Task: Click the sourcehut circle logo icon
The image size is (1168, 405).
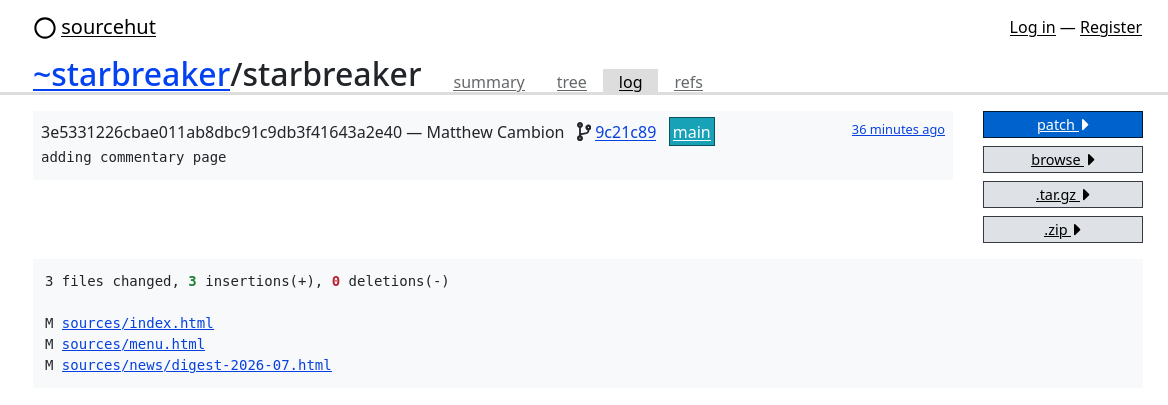Action: click(x=45, y=28)
